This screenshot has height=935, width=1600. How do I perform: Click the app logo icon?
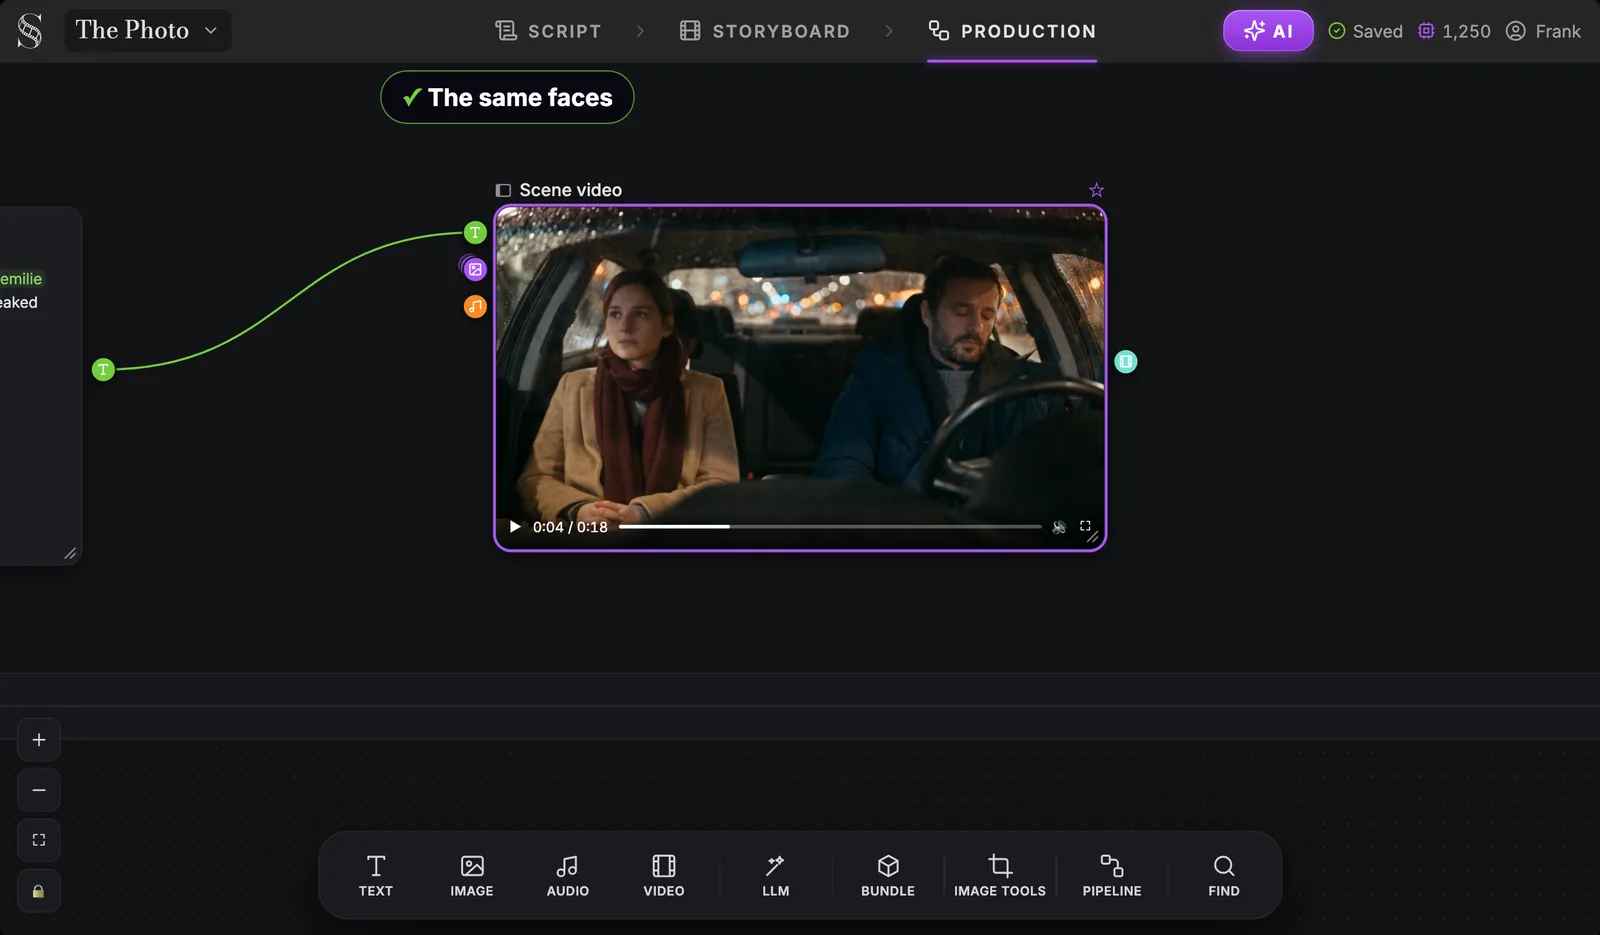pos(30,31)
